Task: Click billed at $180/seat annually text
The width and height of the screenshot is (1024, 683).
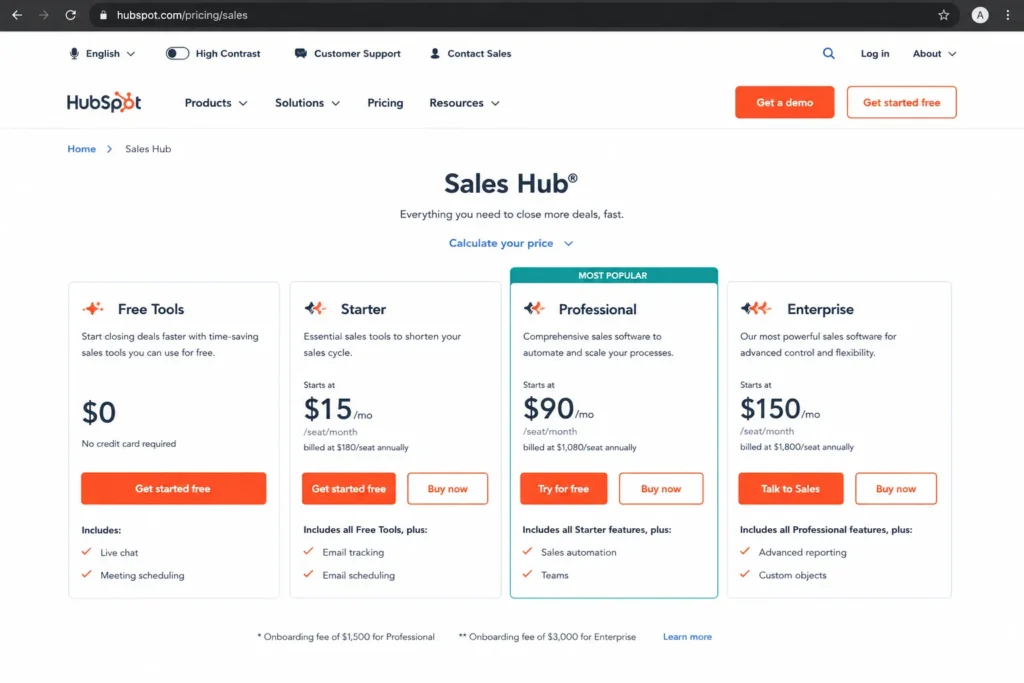Action: point(356,447)
